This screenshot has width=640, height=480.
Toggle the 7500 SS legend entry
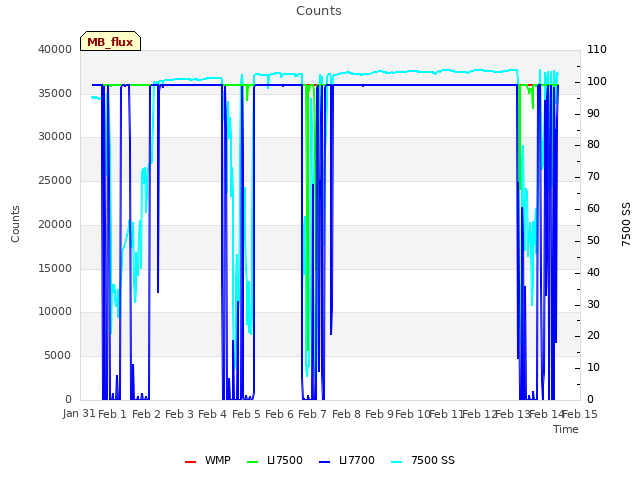(x=423, y=460)
